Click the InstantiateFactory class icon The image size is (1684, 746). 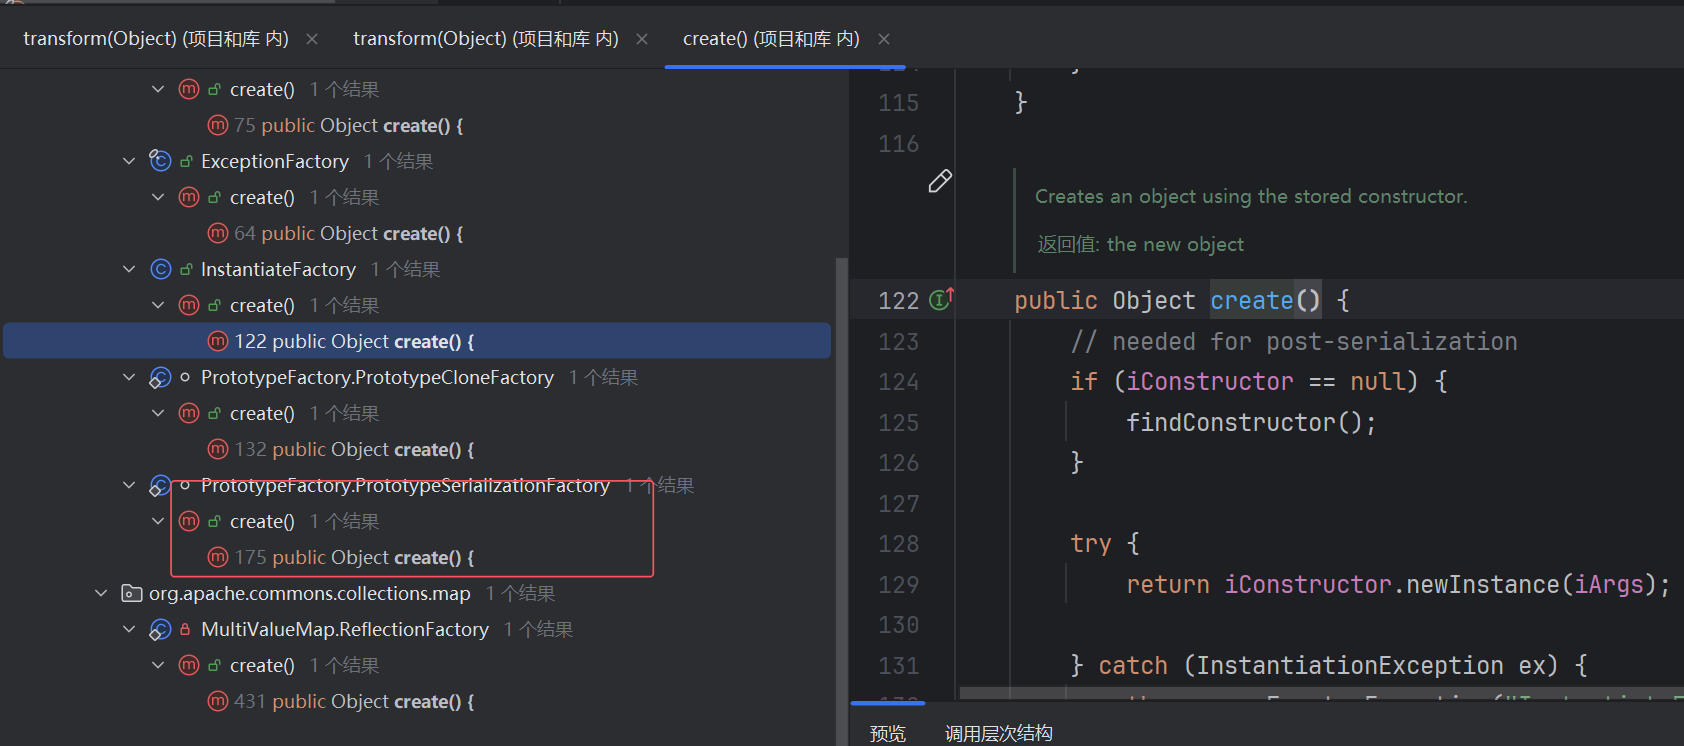click(160, 269)
